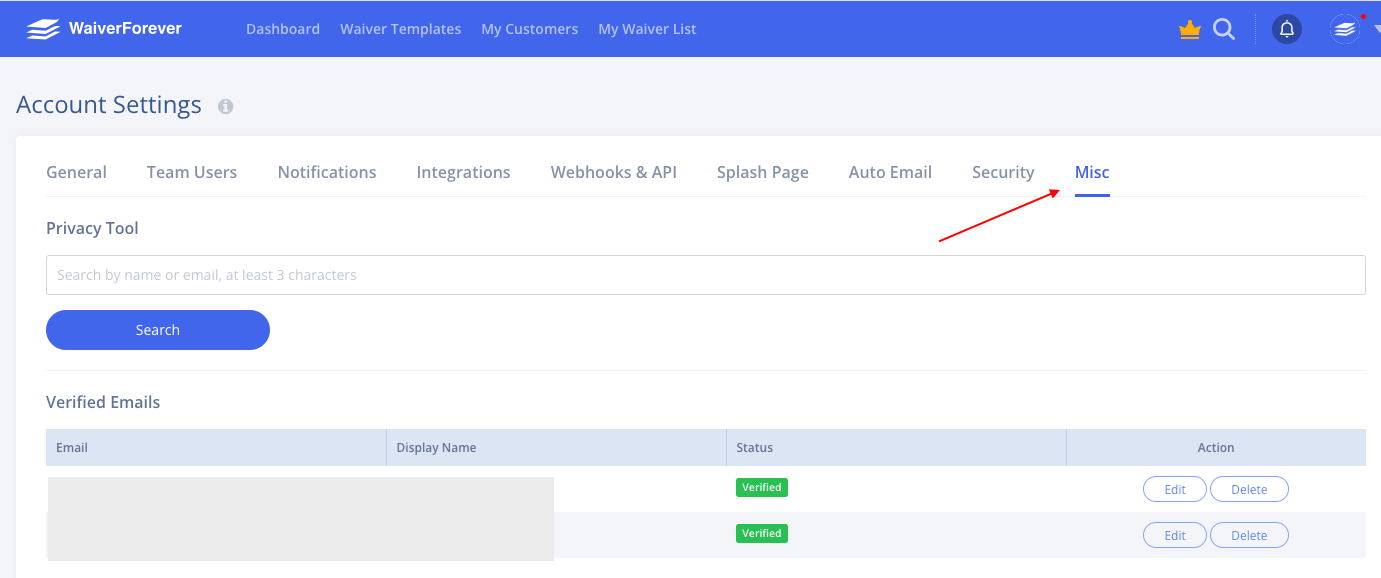Click the account avatar icon
The height and width of the screenshot is (578, 1381).
[1345, 30]
